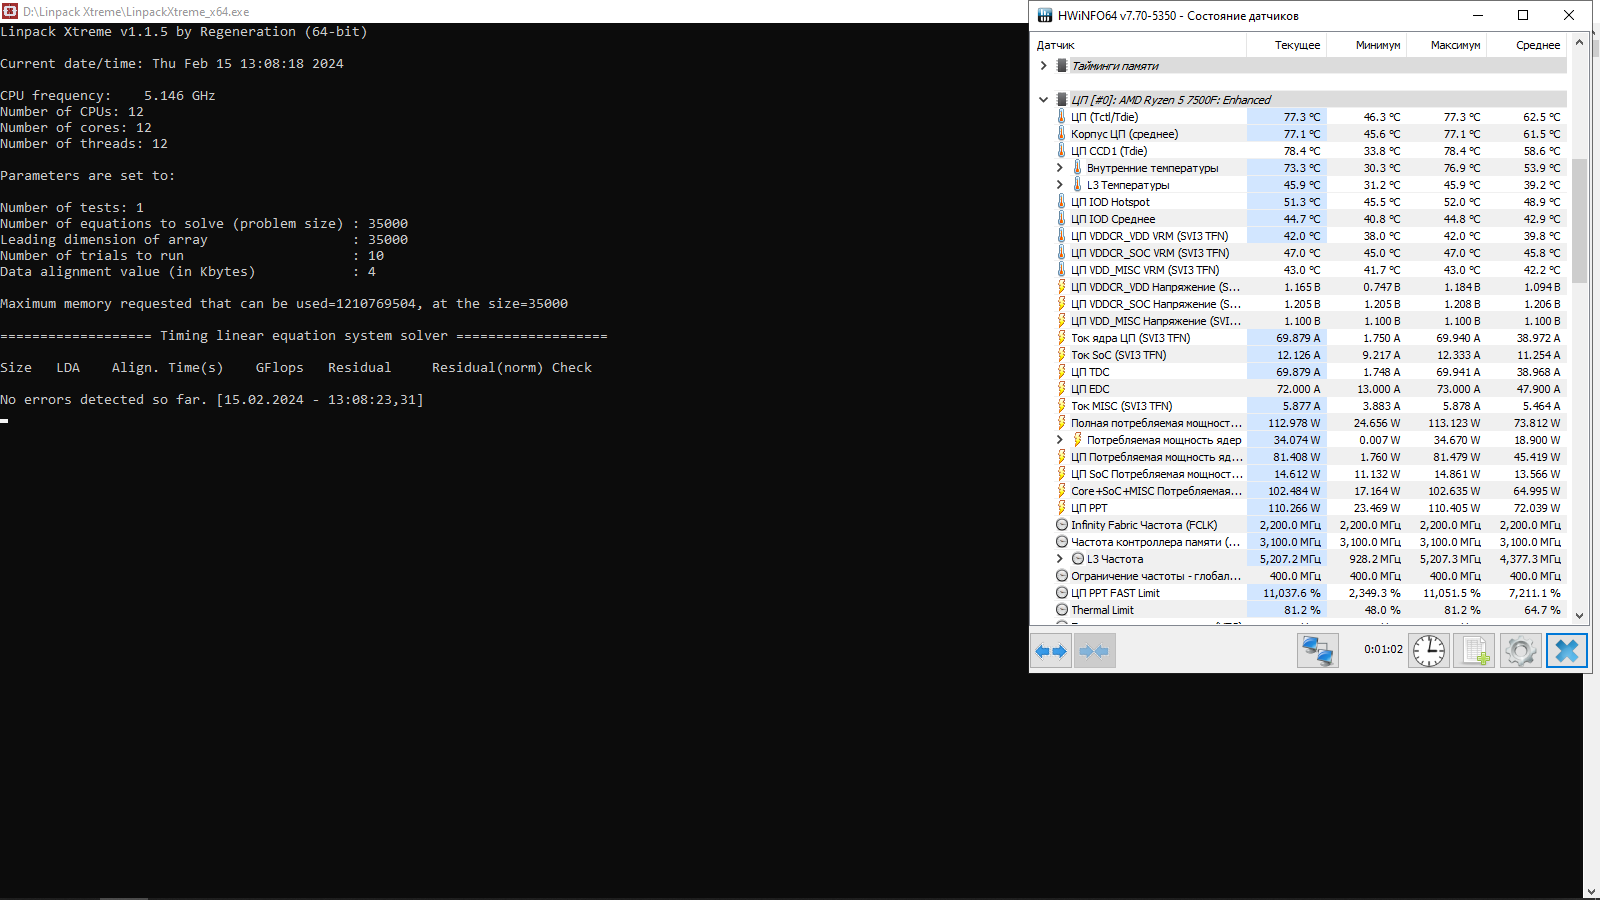Maximize the HWiNFO64 sensor window
This screenshot has height=900, width=1600.
click(1523, 15)
